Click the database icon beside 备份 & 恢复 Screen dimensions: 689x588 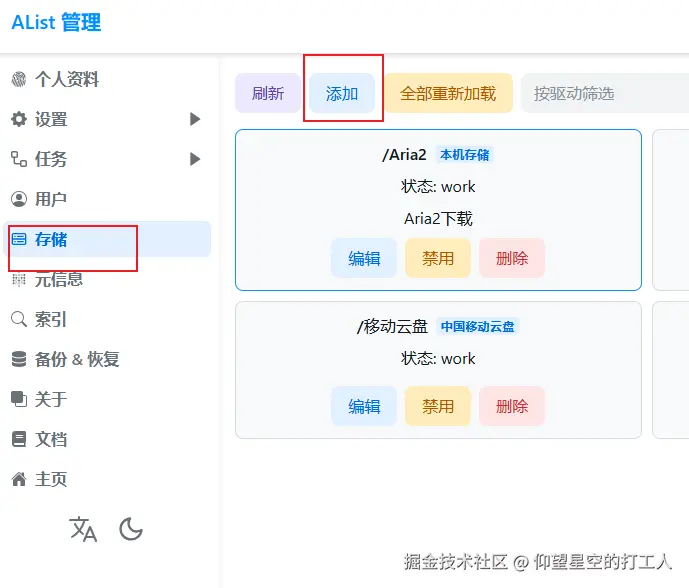coord(19,360)
